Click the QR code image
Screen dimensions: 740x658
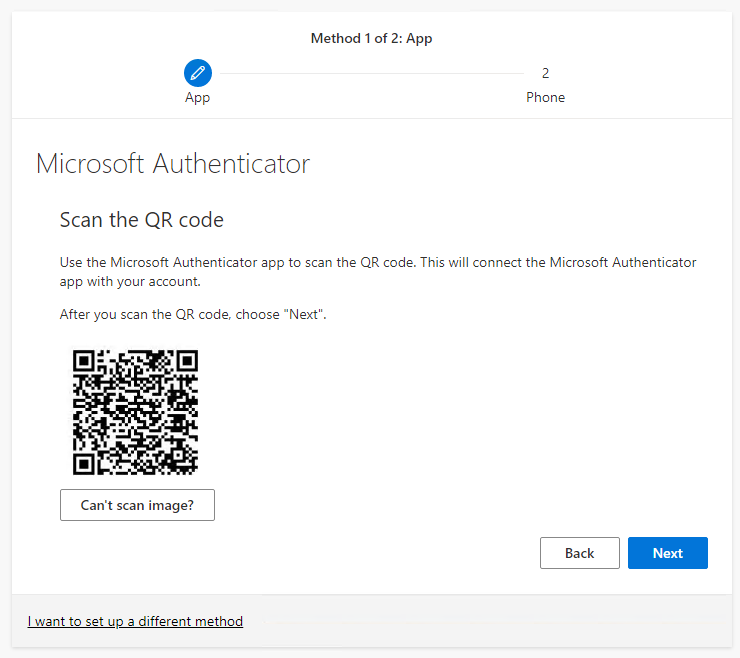click(x=135, y=412)
